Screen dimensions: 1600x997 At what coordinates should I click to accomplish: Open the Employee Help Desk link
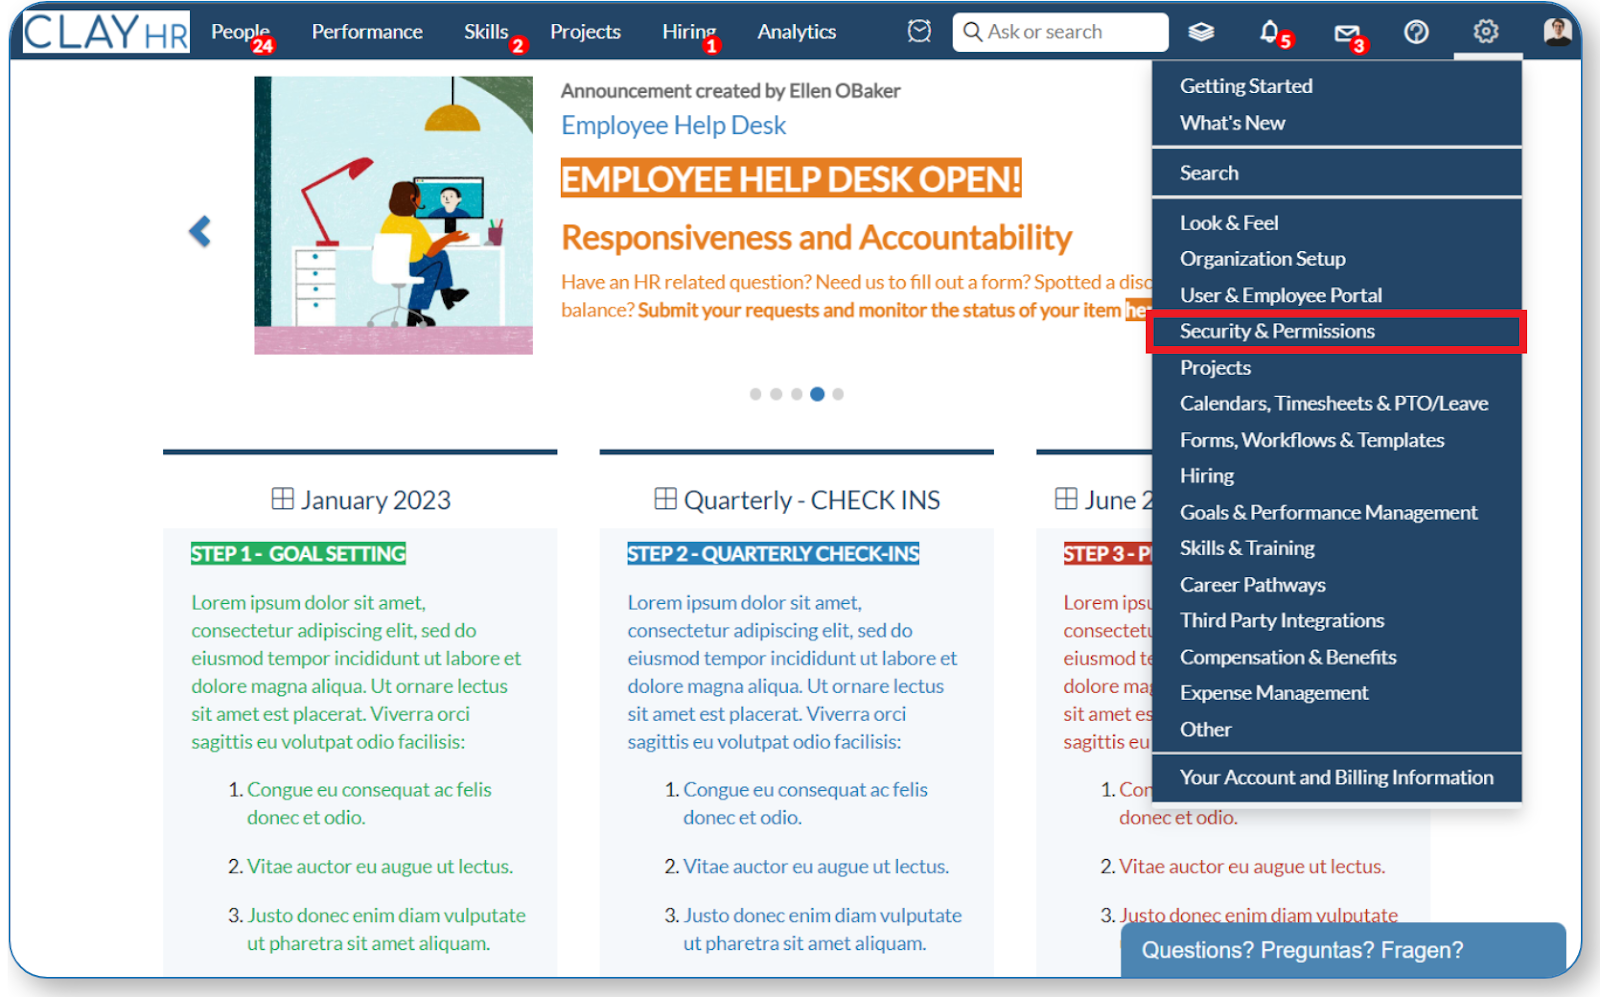tap(673, 125)
